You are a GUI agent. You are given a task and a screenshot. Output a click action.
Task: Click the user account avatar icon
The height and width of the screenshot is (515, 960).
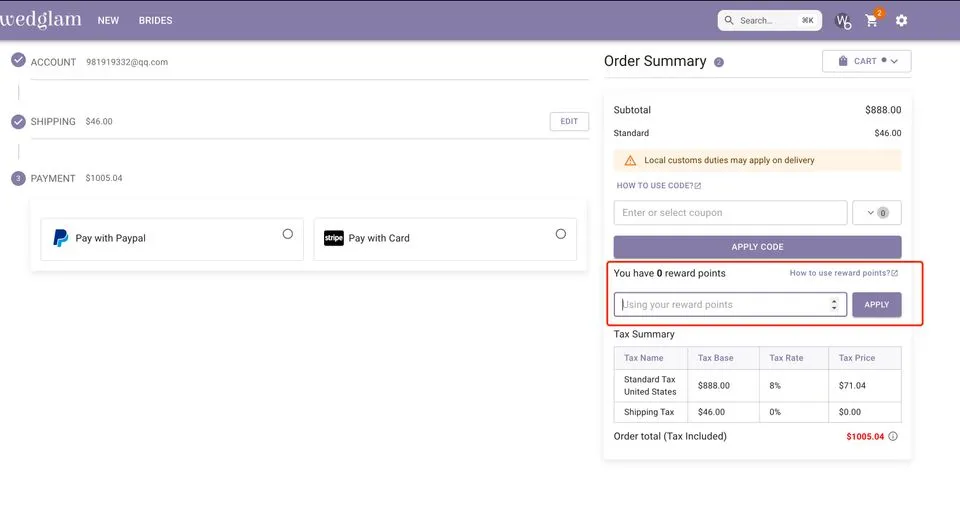(842, 21)
